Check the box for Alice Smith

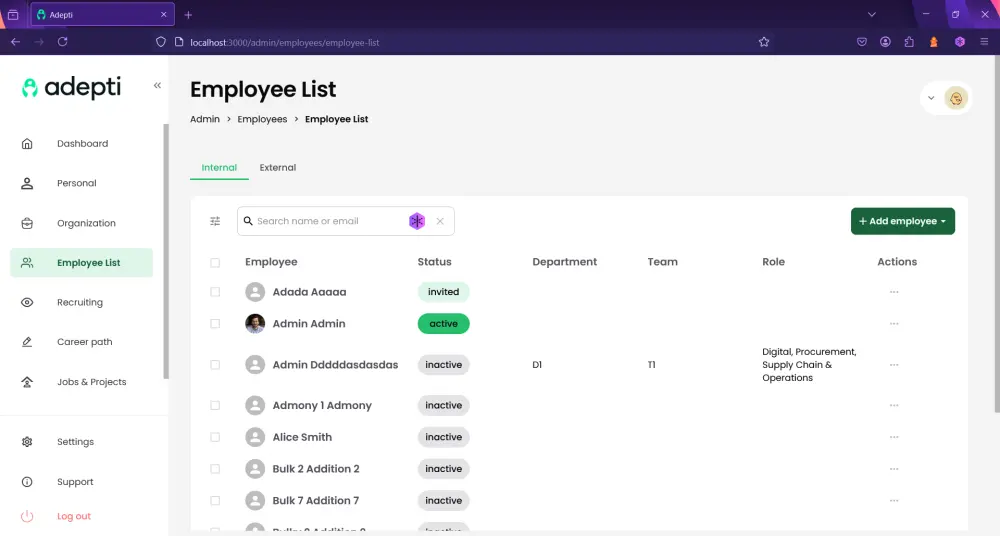(x=215, y=437)
